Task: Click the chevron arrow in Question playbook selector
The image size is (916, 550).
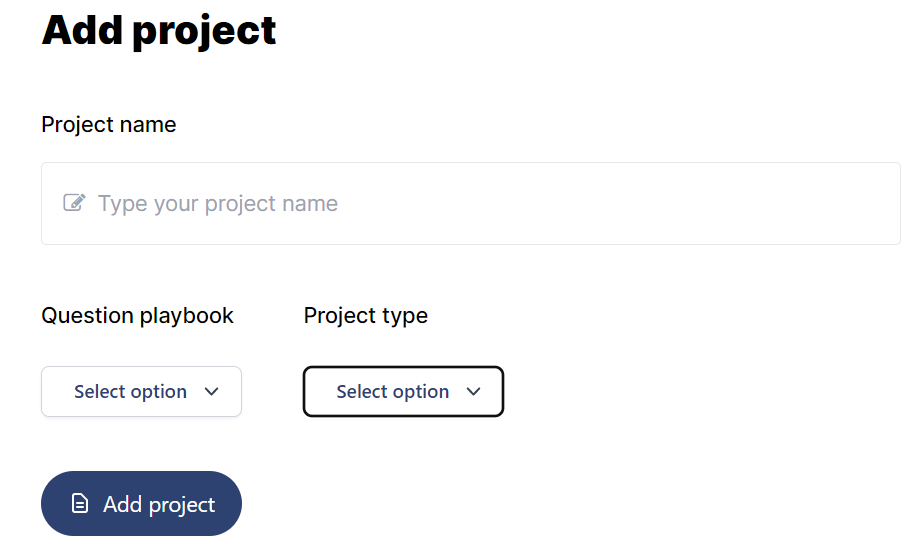Action: [x=211, y=392]
